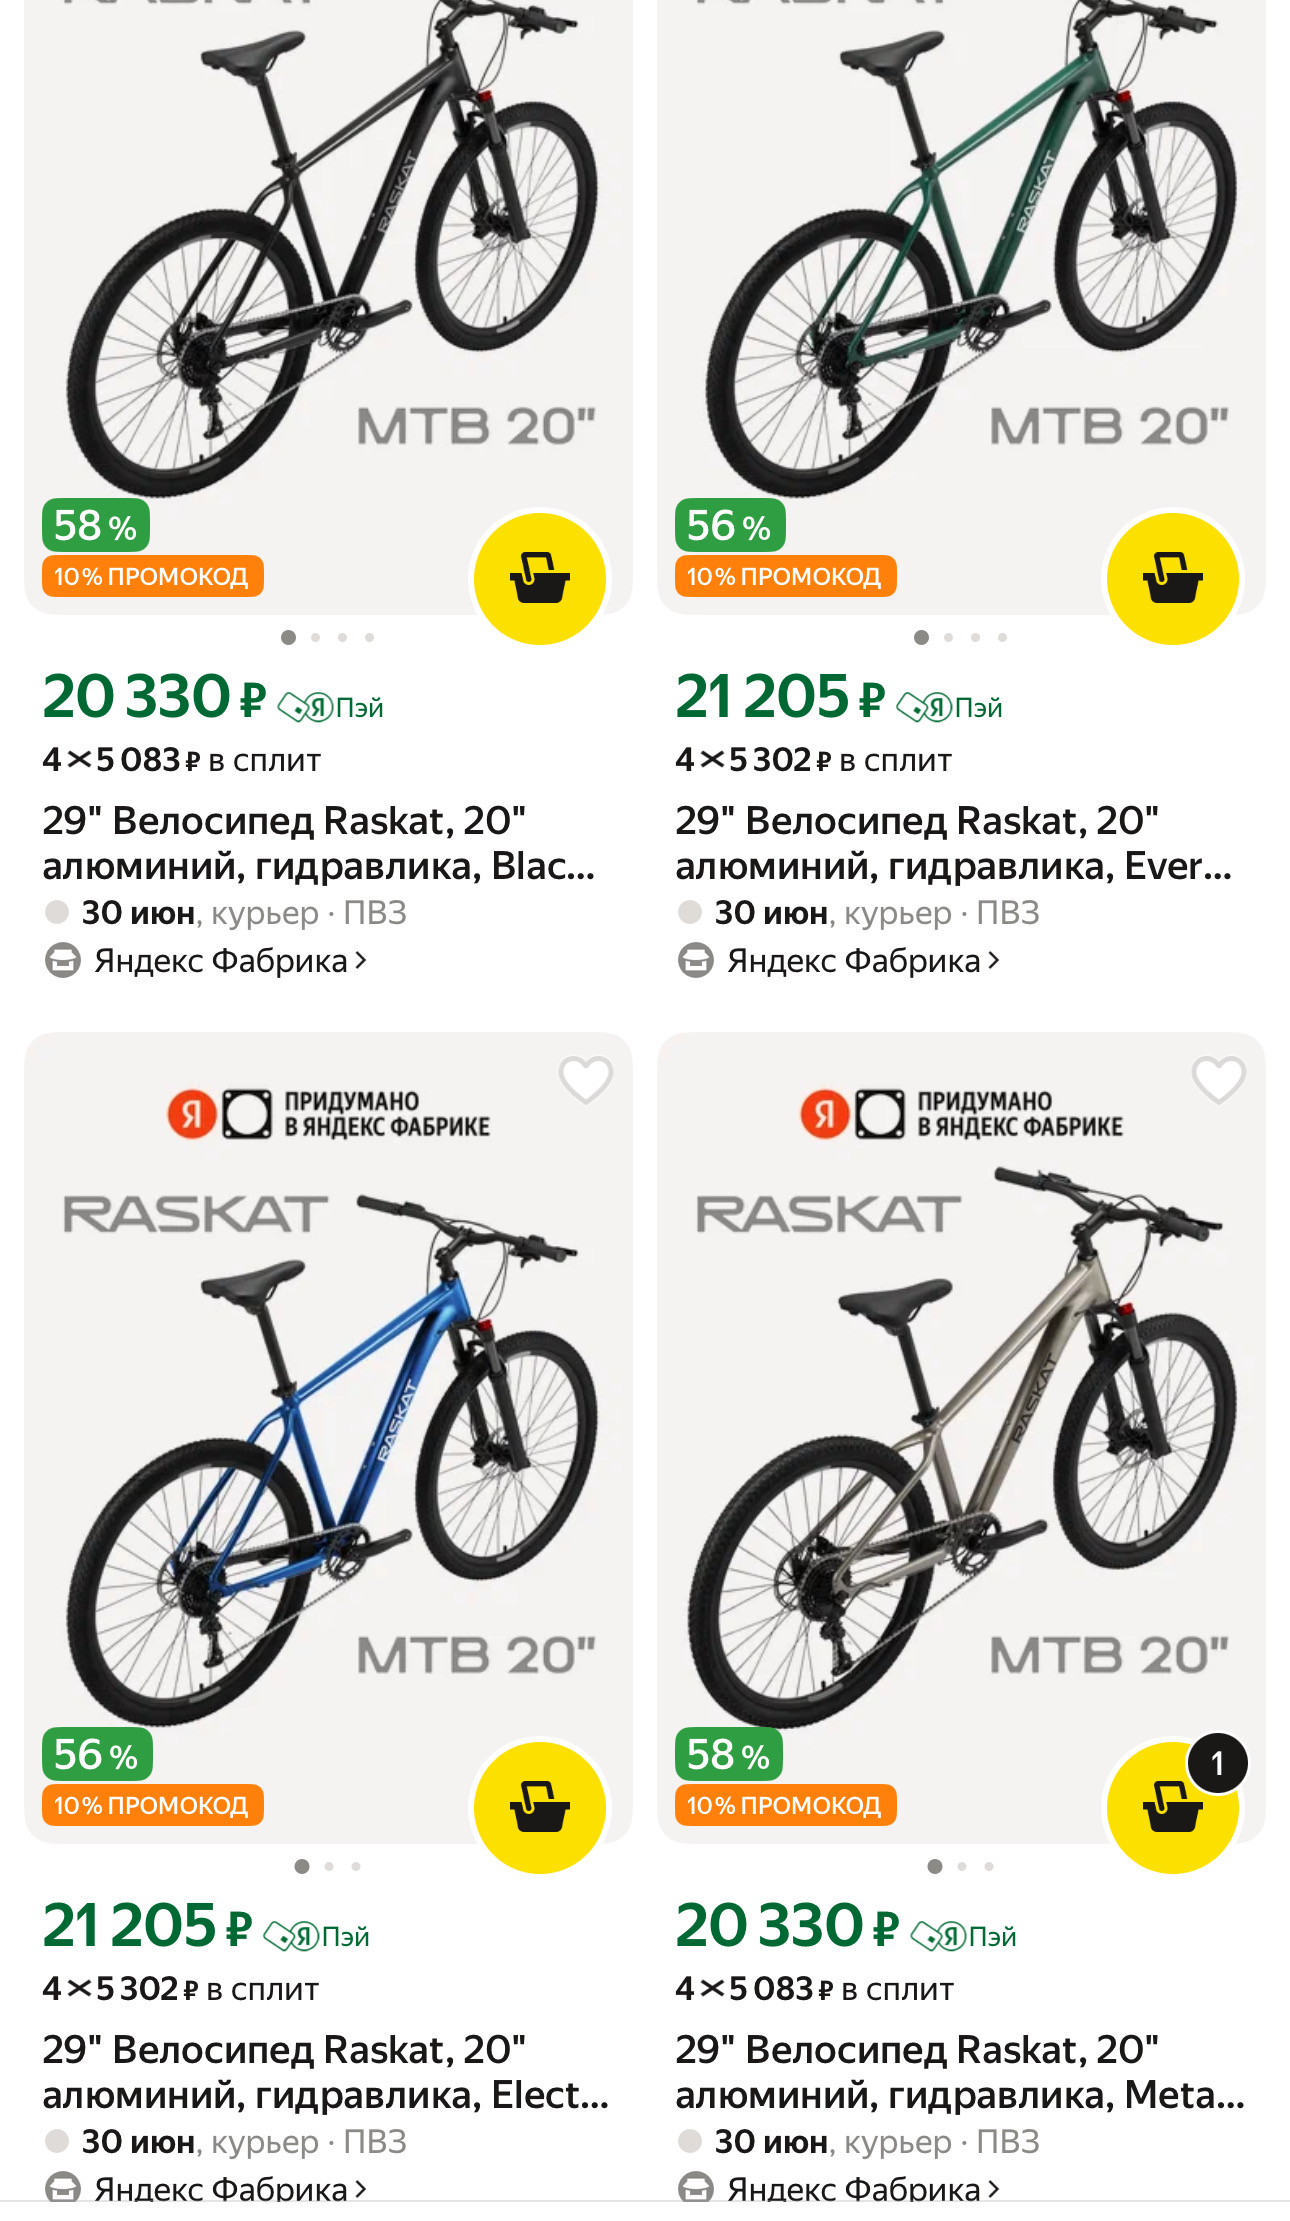
Task: Select second carousel dot under black bike
Action: tap(316, 636)
